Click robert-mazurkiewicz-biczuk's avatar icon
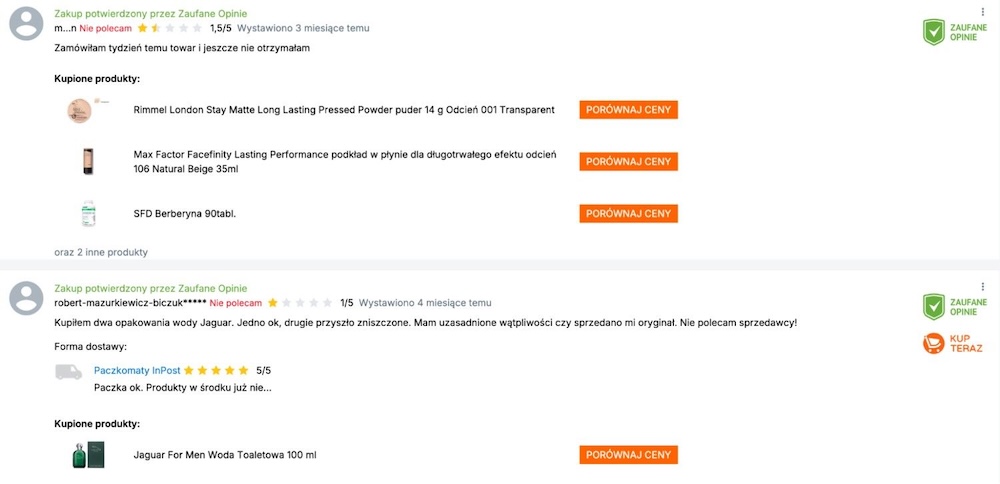 tap(26, 298)
